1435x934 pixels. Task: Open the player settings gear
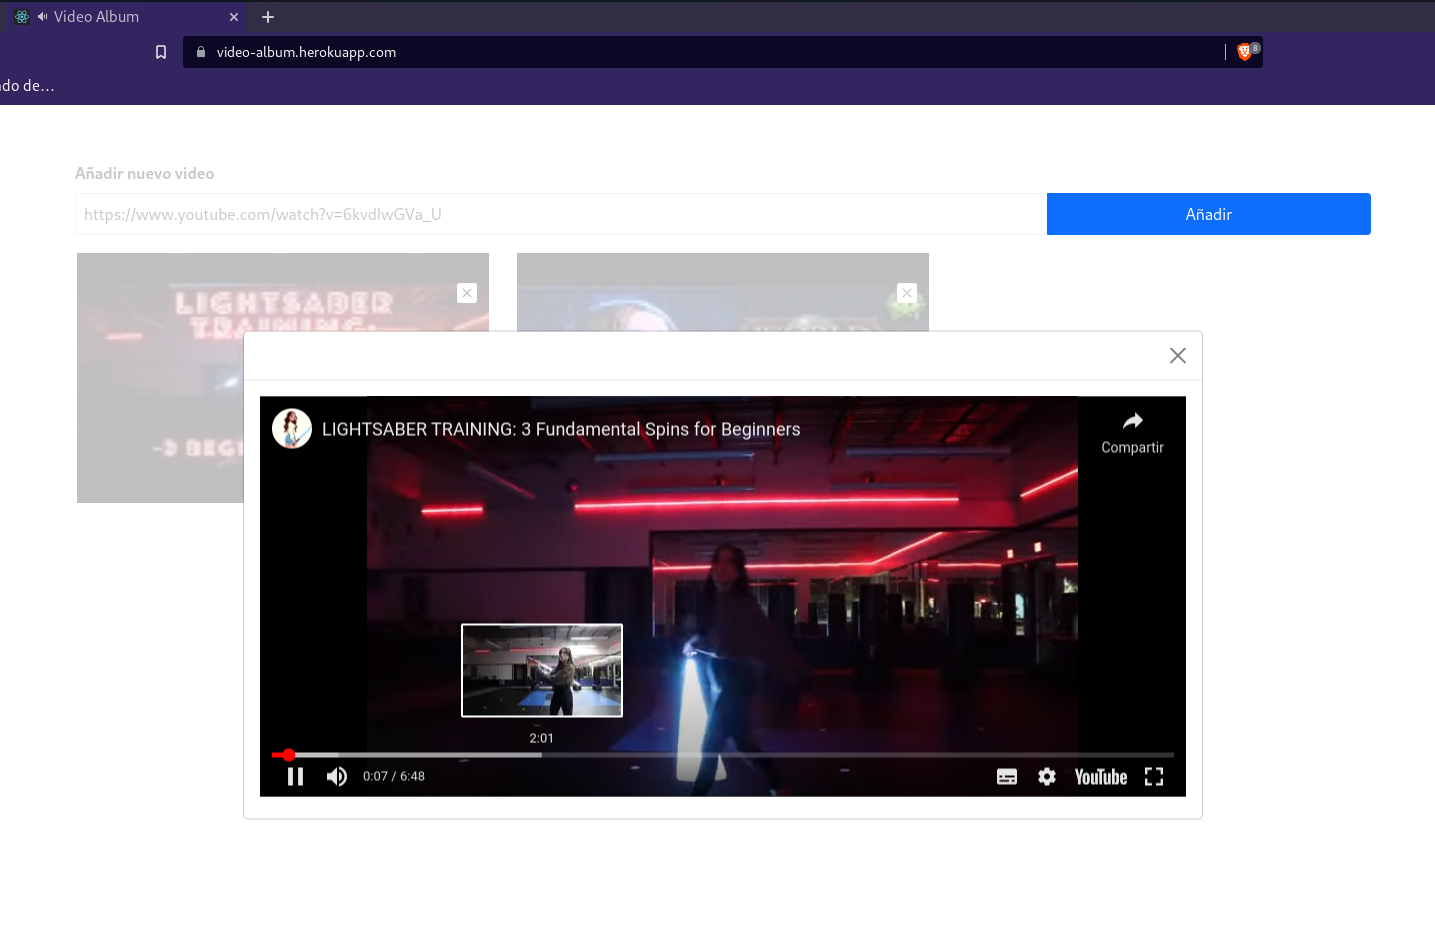pyautogui.click(x=1046, y=776)
